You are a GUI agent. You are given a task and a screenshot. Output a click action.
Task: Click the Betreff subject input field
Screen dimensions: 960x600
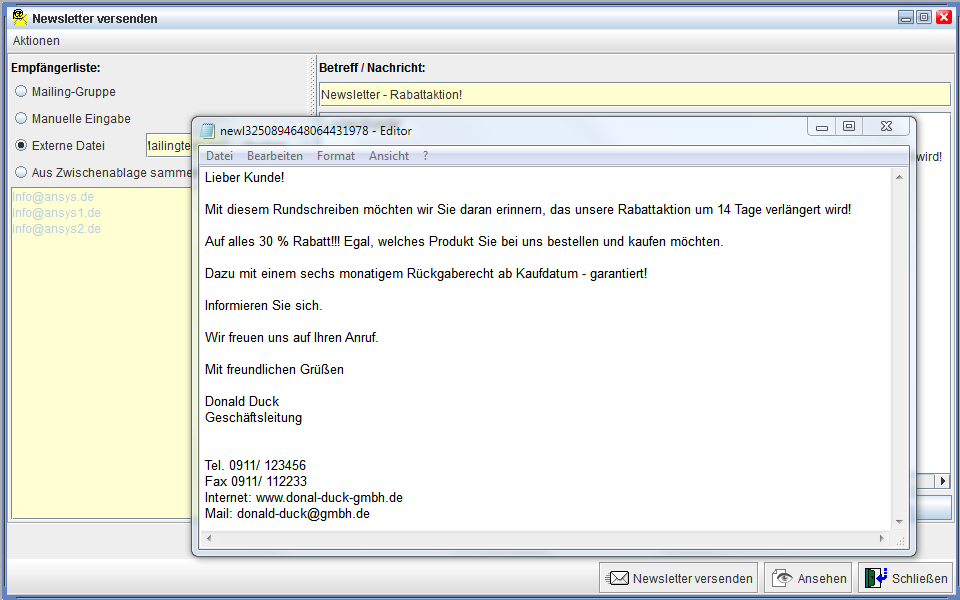coord(634,95)
